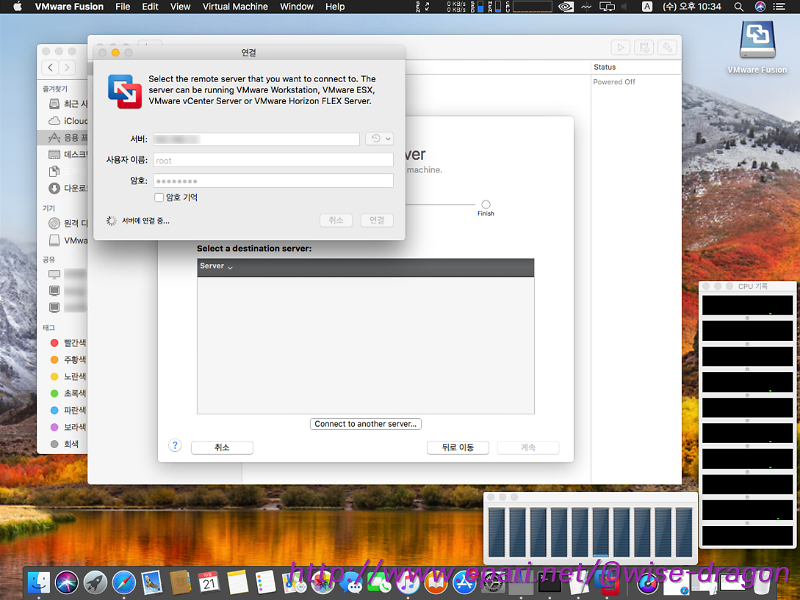The height and width of the screenshot is (600, 800).
Task: Open 다운로드 folder in Finder sidebar
Action: [x=68, y=188]
